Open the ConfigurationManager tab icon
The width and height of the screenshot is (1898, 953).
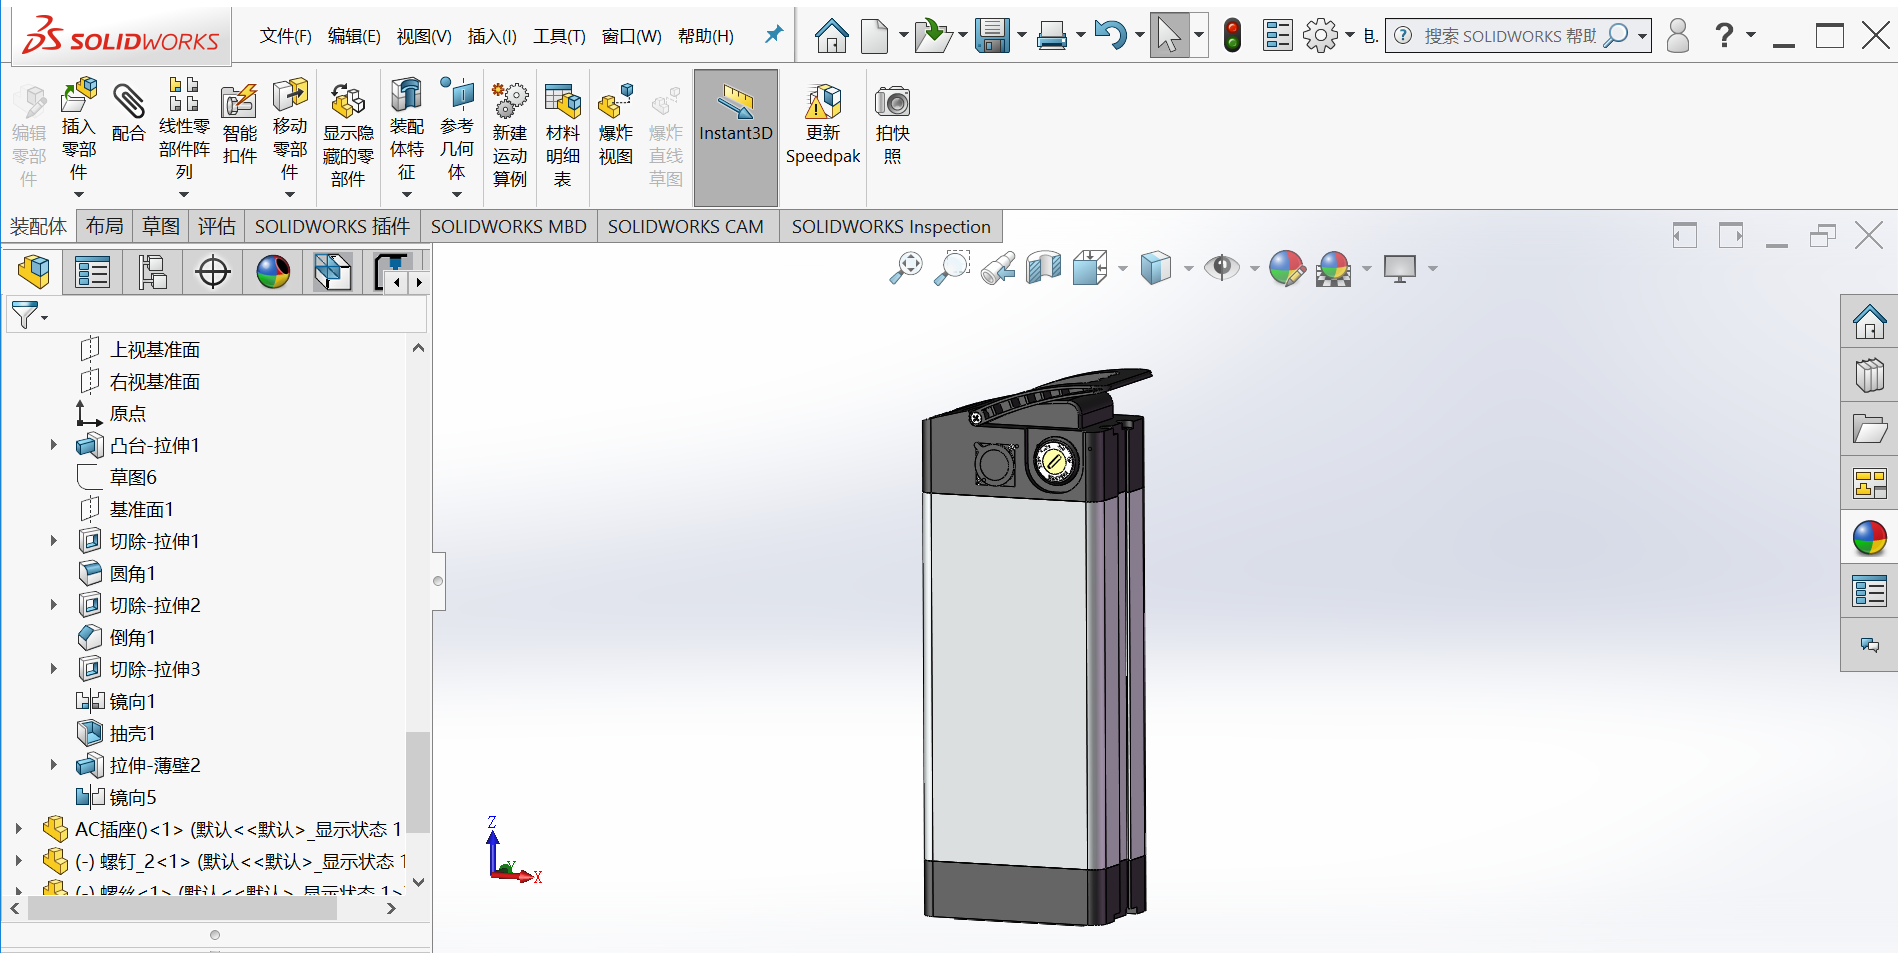(x=153, y=272)
